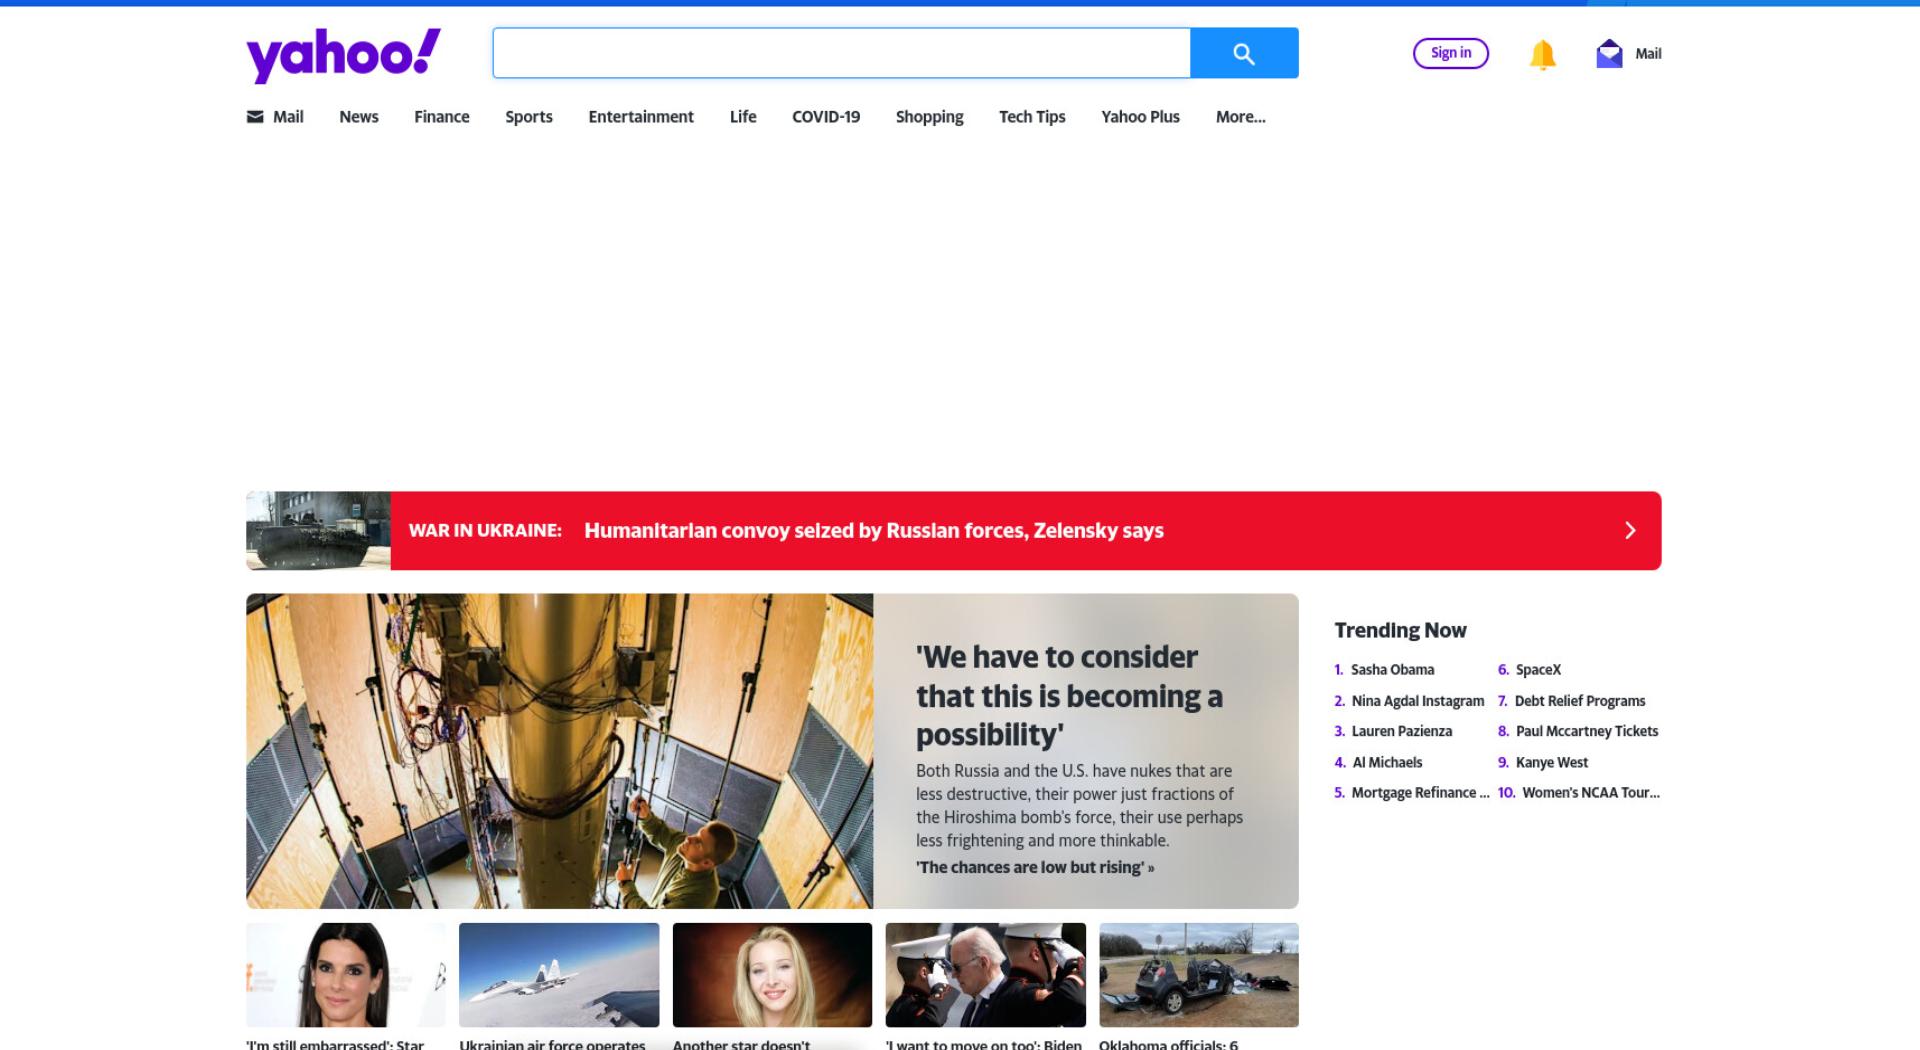Open Tech Tips in the navigation
The width and height of the screenshot is (1920, 1050).
(1032, 116)
